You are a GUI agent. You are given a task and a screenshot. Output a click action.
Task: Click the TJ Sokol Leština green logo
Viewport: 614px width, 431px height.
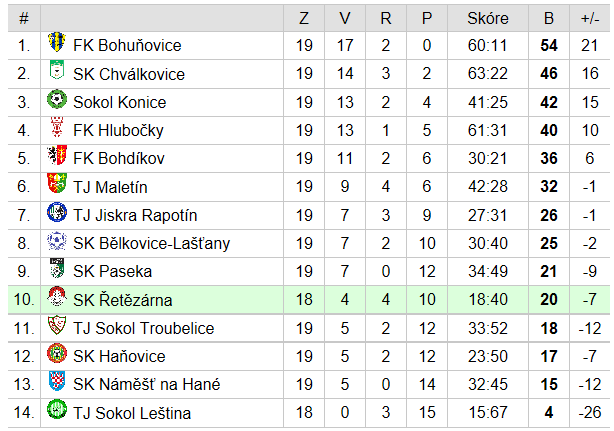coord(57,409)
